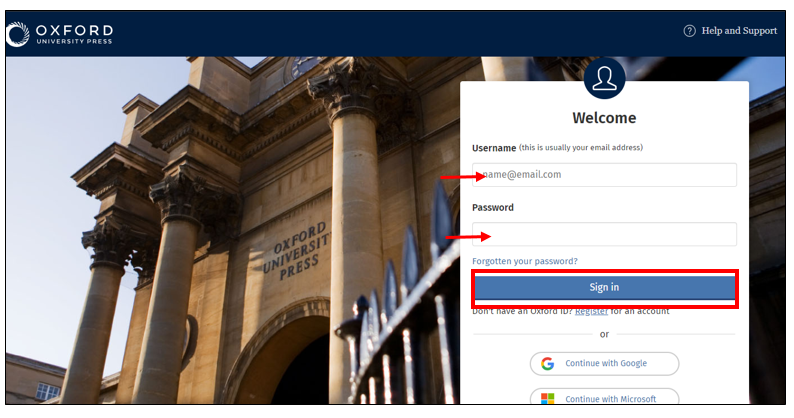Screen dimensions: 794x418
Task: Click the Microsoft logo icon
Action: tap(547, 398)
